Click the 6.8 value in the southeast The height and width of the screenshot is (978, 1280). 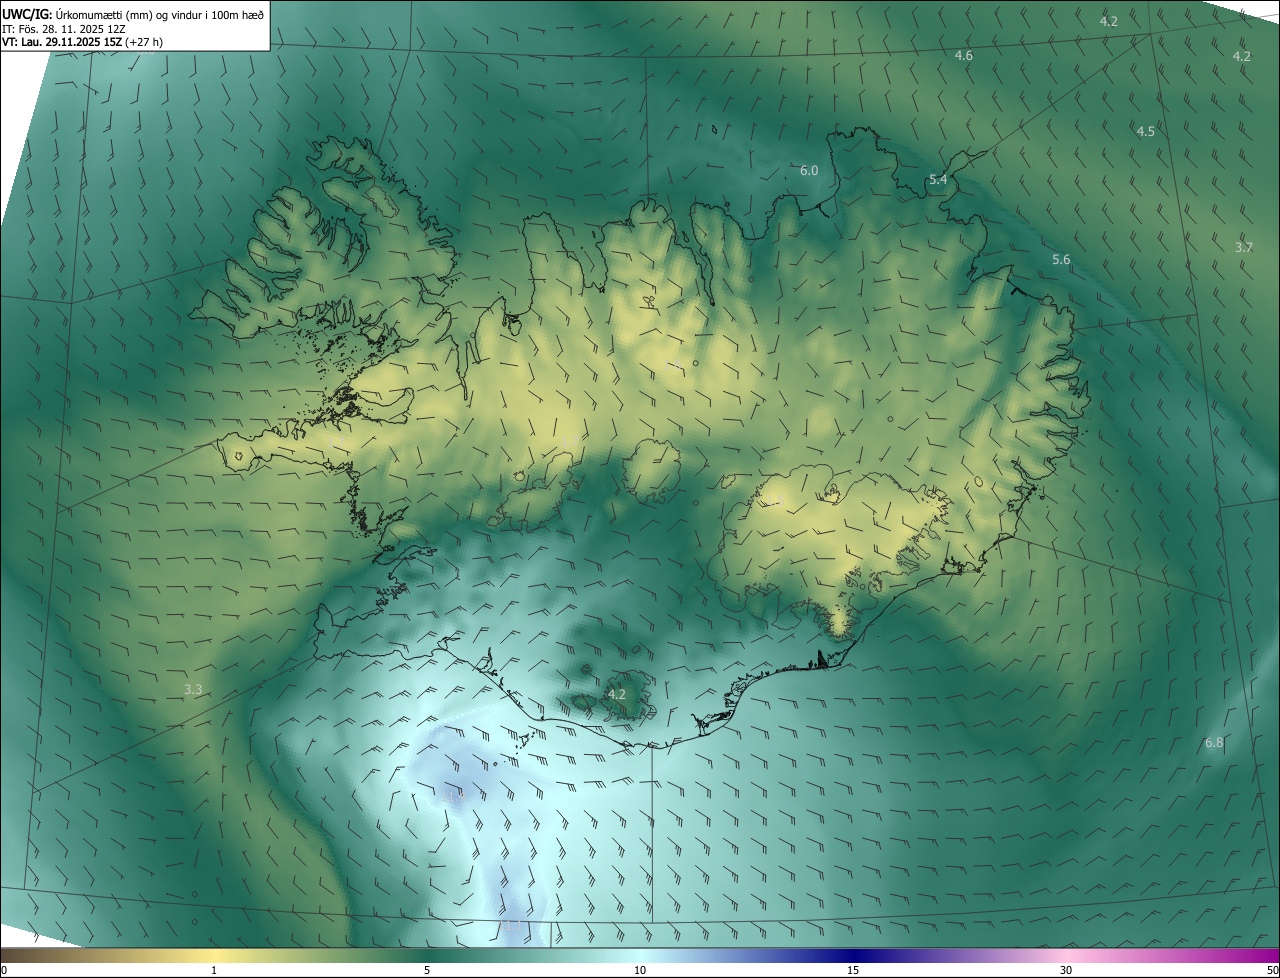pos(1215,743)
